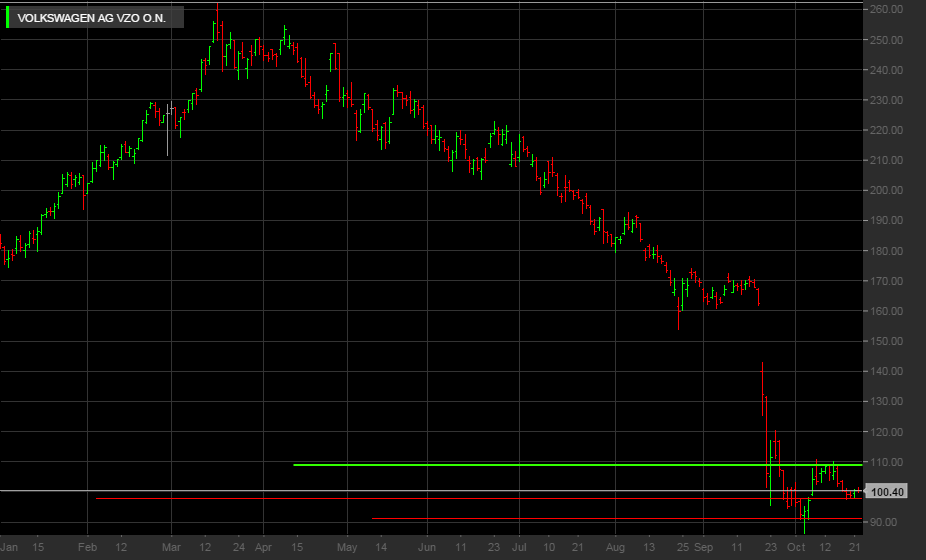Click the Oct label on date axis
The height and width of the screenshot is (560, 926).
click(795, 548)
